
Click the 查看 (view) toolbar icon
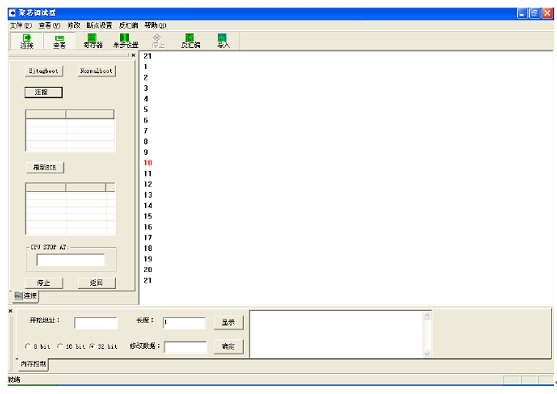(x=59, y=41)
